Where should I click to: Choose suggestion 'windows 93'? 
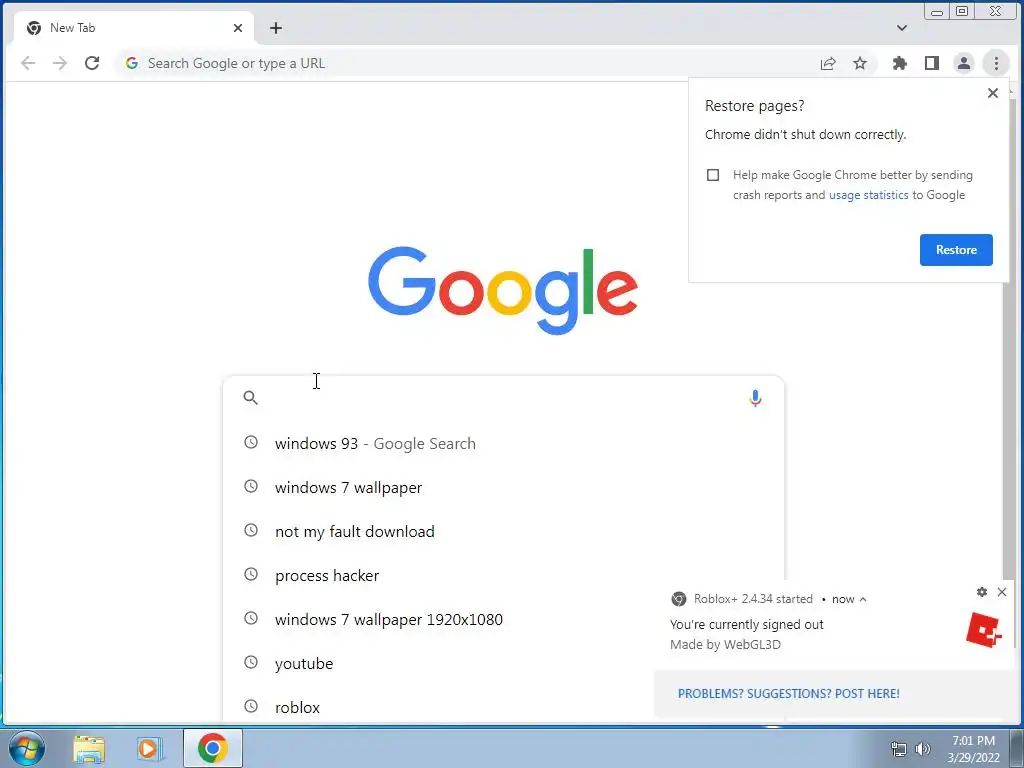[x=503, y=443]
